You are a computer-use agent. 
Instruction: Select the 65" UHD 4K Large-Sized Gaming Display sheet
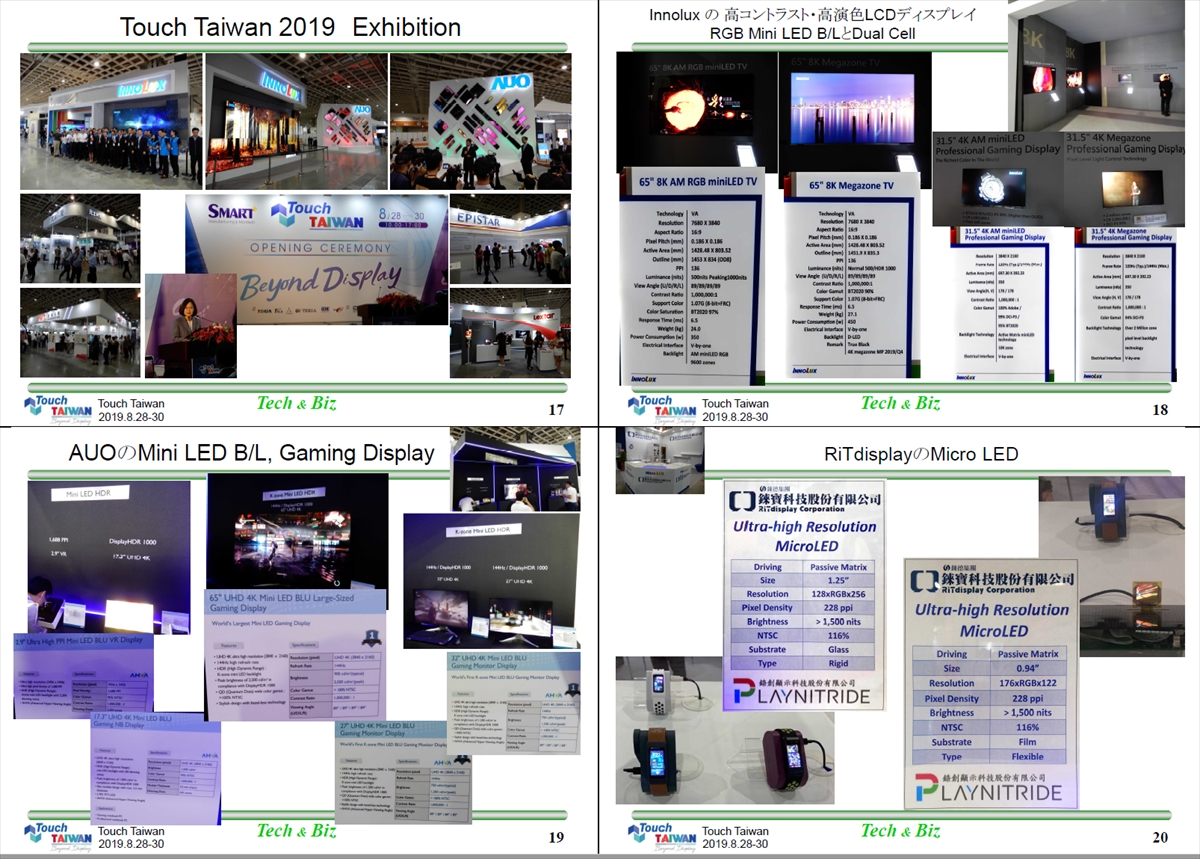click(295, 654)
